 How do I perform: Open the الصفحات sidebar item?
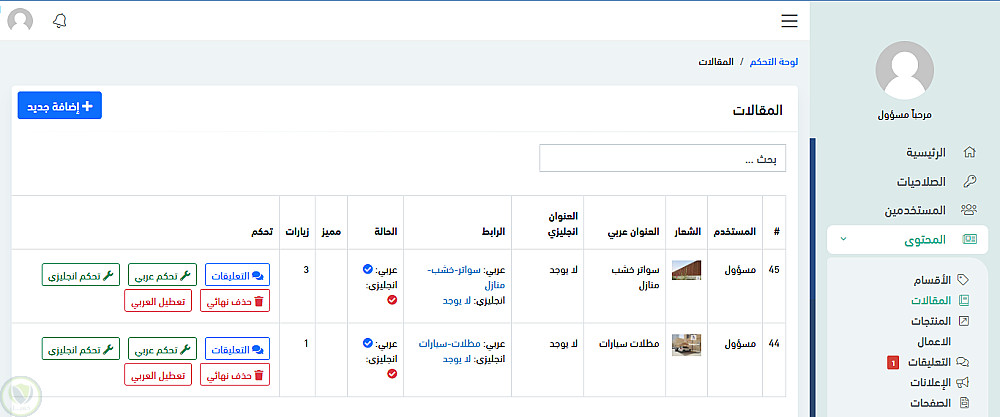click(930, 403)
